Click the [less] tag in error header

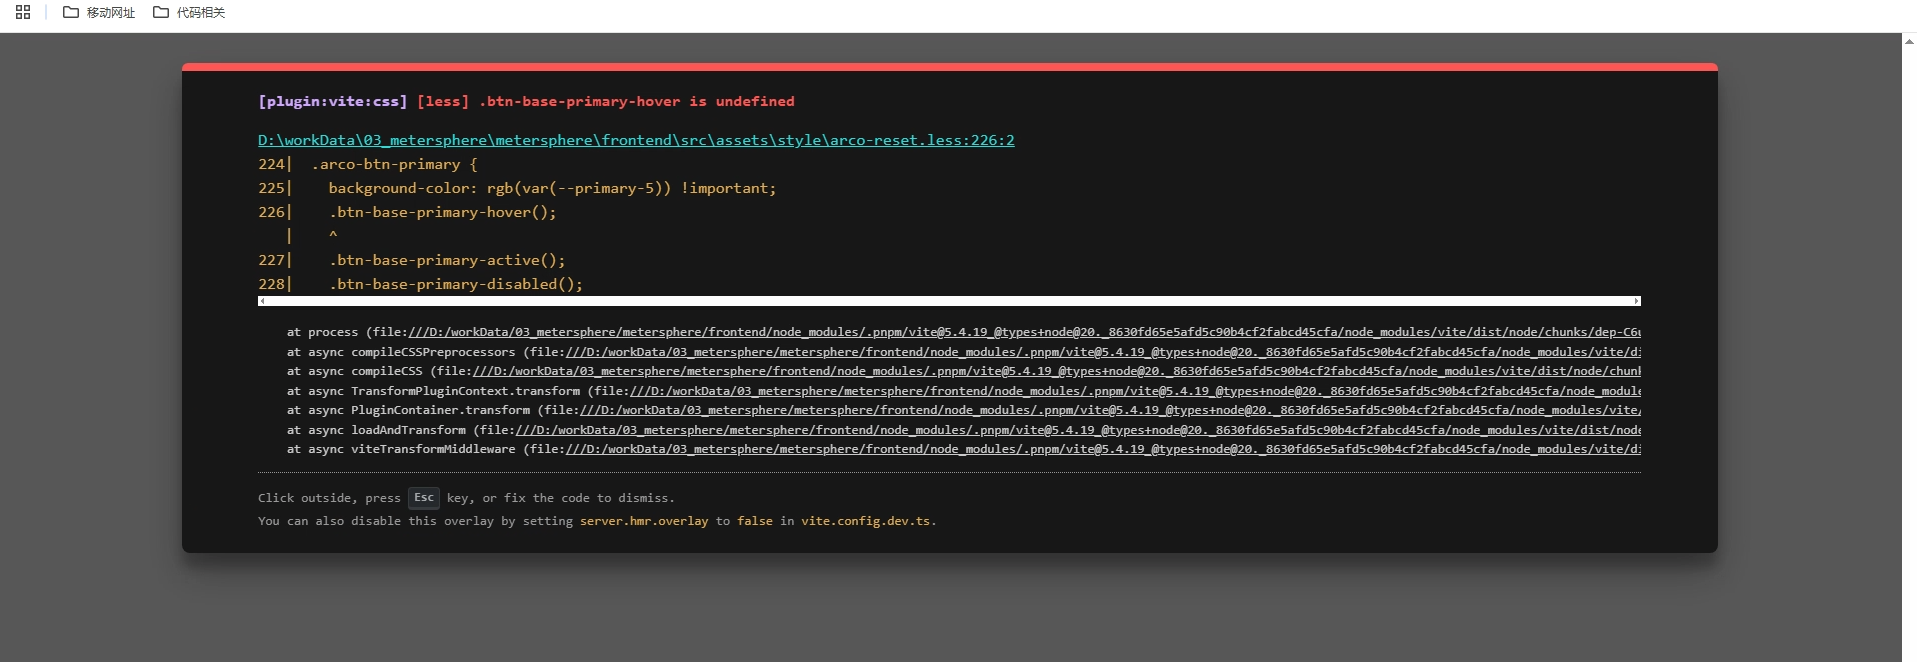443,101
